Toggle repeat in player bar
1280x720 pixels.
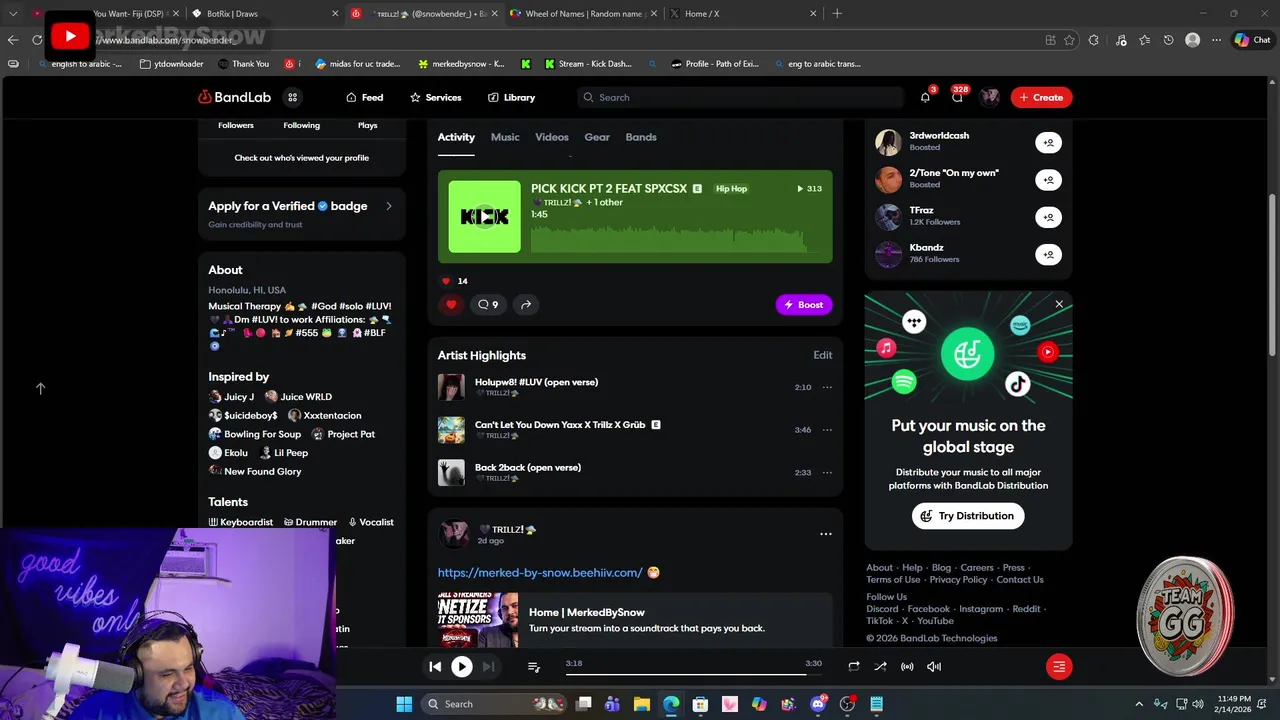pyautogui.click(x=853, y=666)
